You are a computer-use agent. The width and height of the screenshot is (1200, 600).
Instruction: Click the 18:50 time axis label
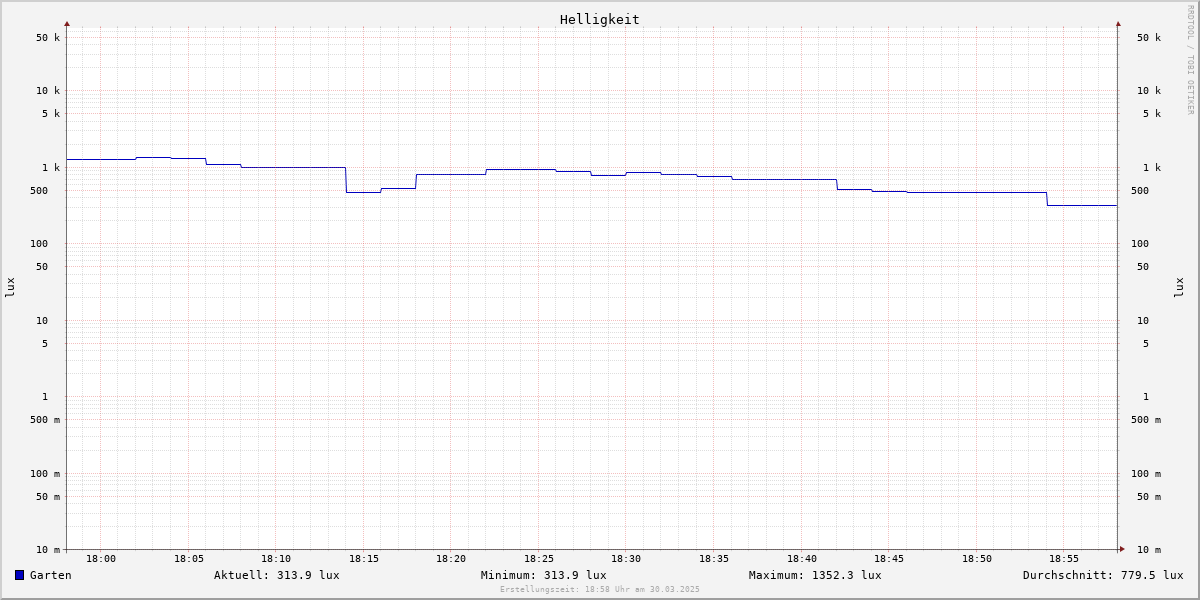pos(977,559)
